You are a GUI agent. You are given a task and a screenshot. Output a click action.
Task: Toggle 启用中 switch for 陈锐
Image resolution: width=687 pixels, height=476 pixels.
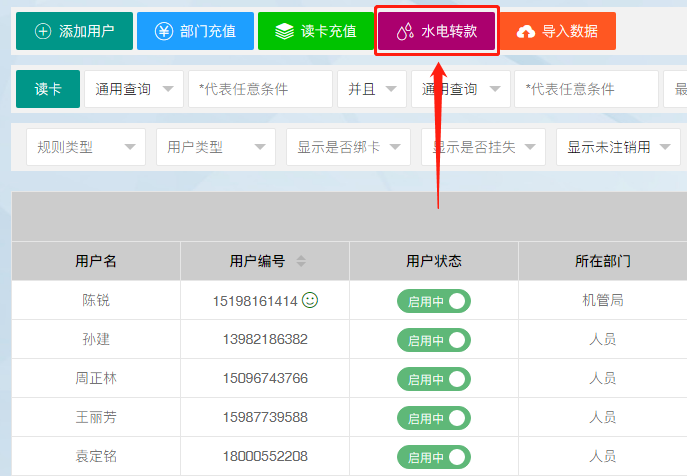(434, 301)
